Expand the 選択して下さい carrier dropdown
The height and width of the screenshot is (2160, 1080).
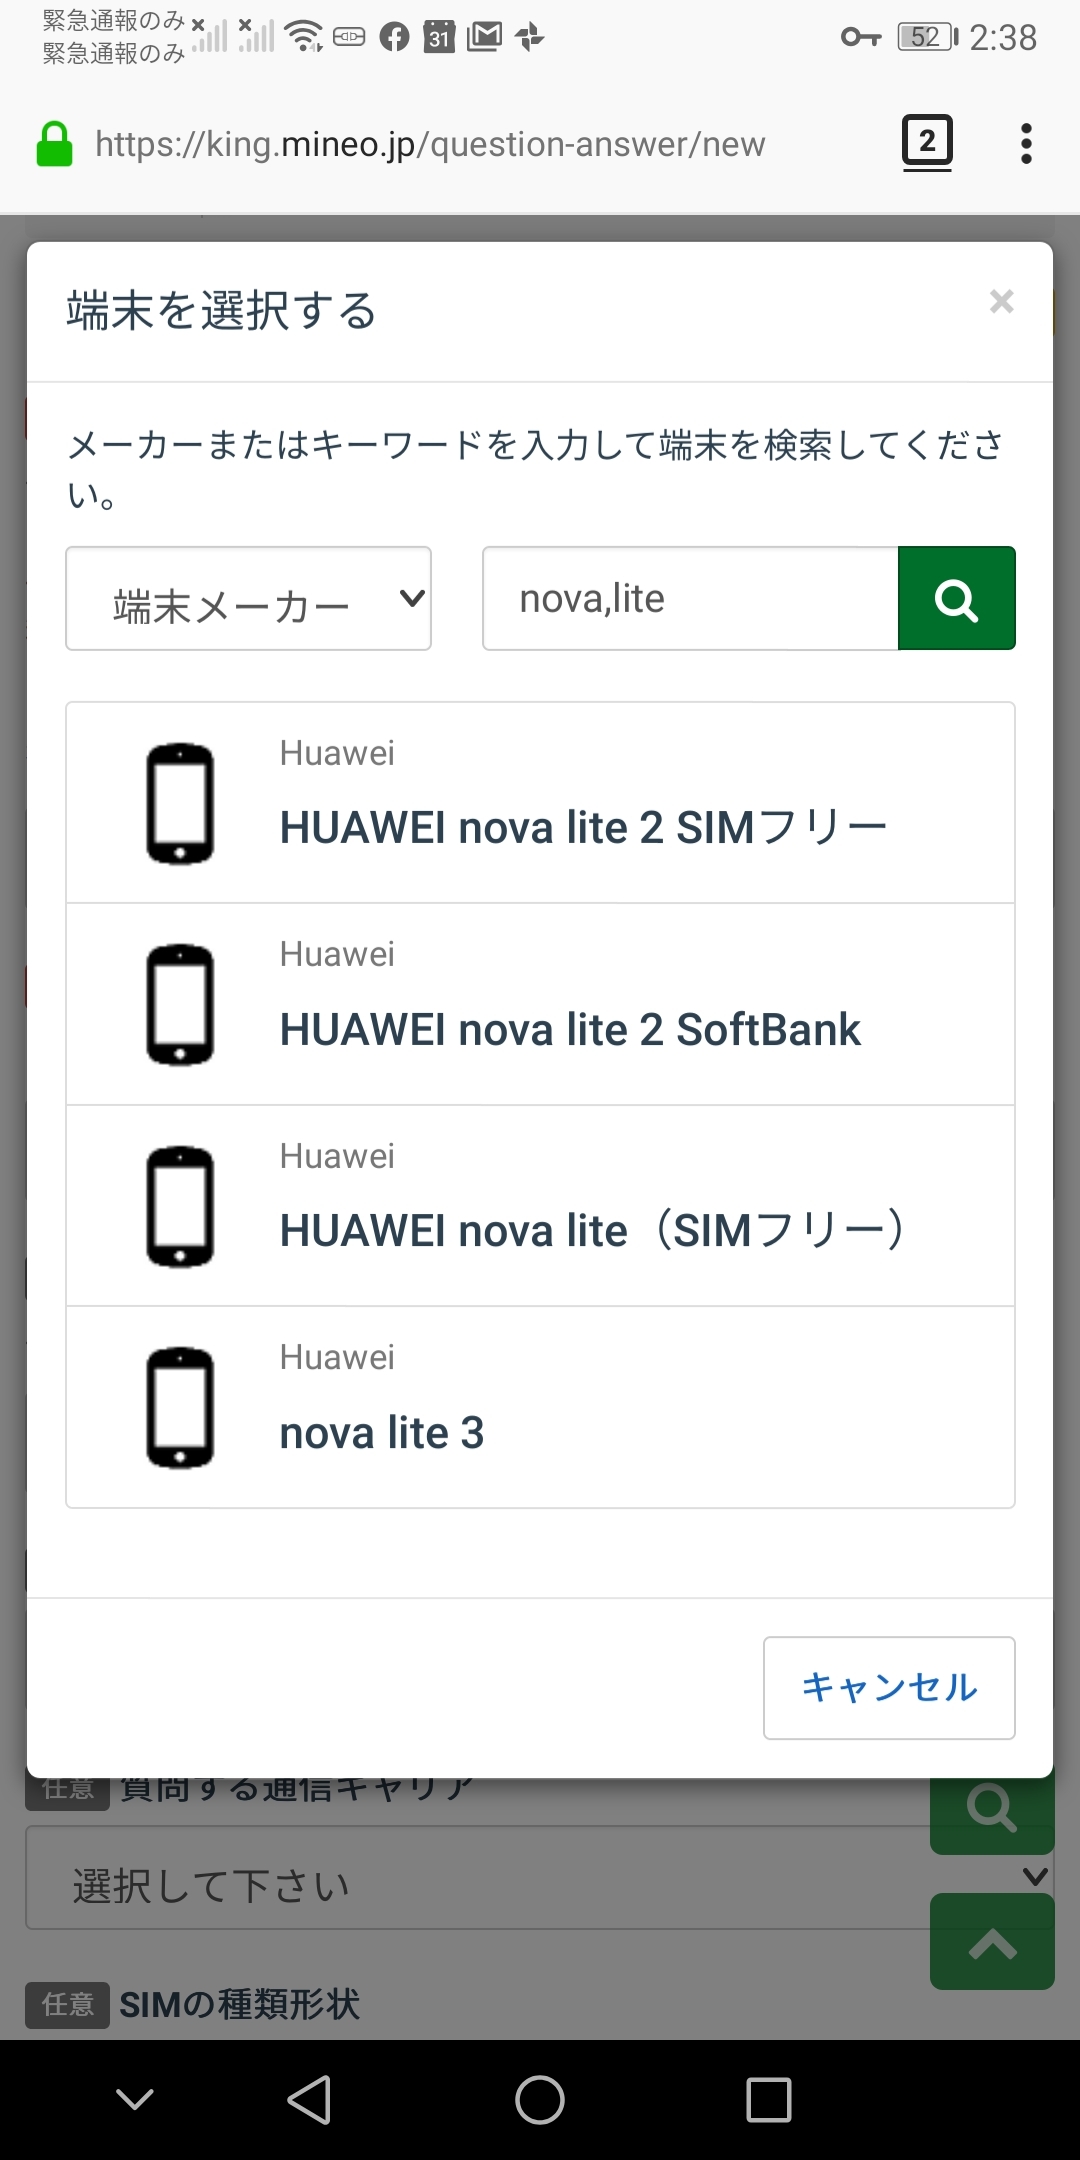click(480, 1884)
